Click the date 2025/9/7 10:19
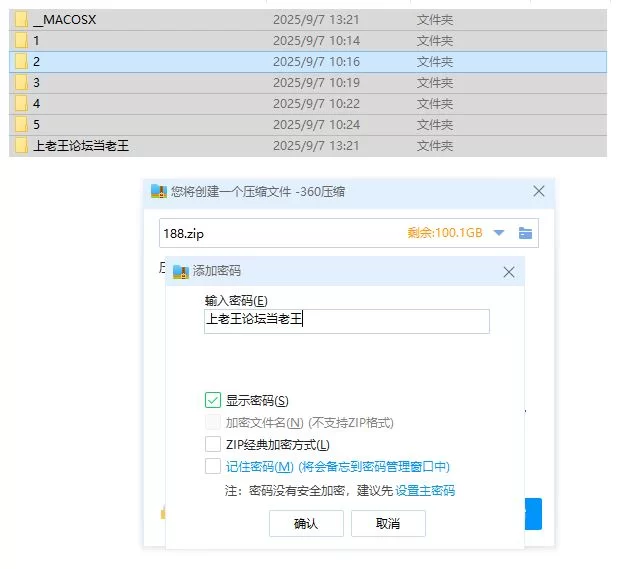 tap(316, 83)
